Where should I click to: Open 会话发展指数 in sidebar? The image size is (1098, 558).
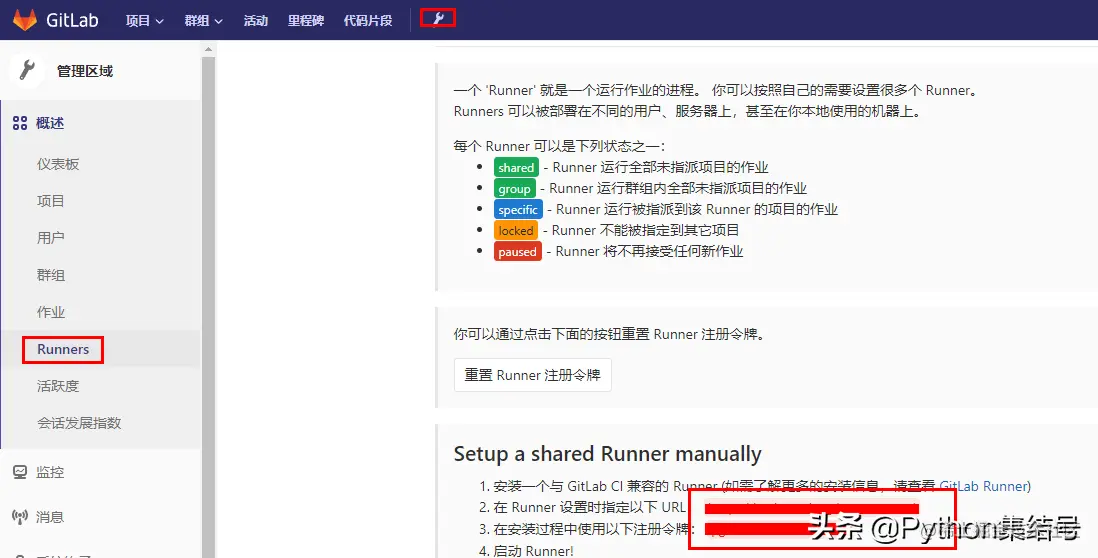coord(79,423)
